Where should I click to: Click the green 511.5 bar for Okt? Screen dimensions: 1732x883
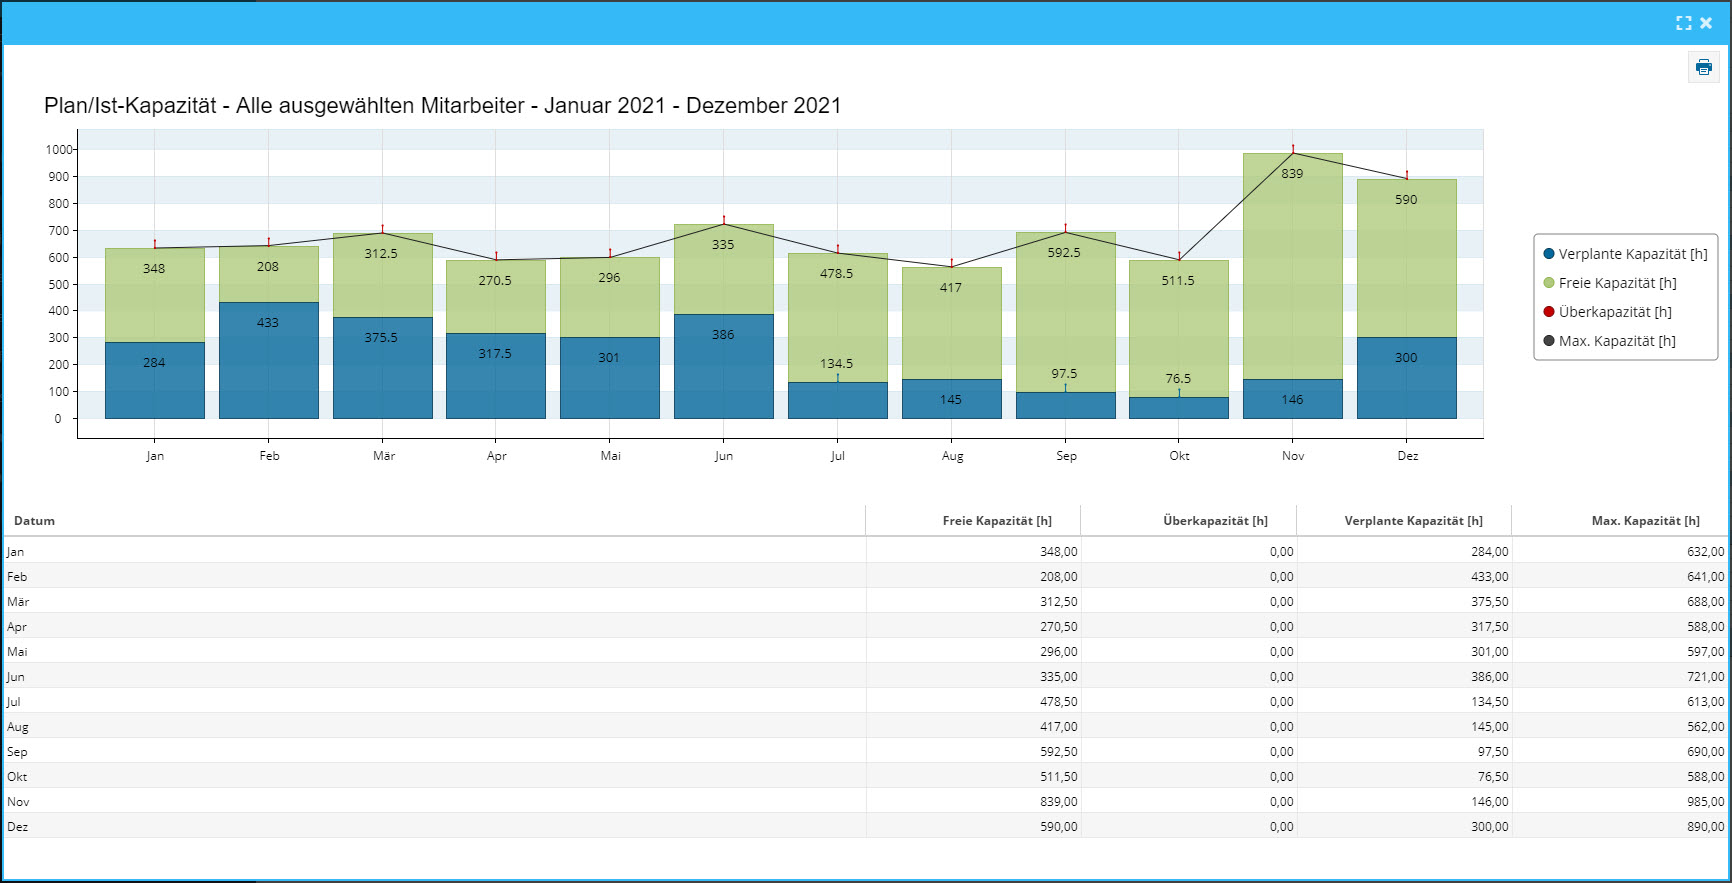[x=1179, y=329]
